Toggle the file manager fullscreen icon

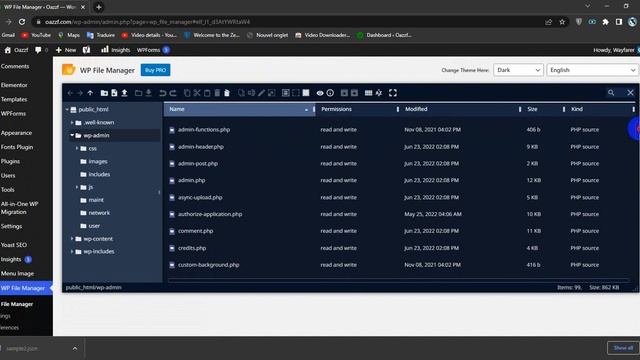tap(393, 93)
